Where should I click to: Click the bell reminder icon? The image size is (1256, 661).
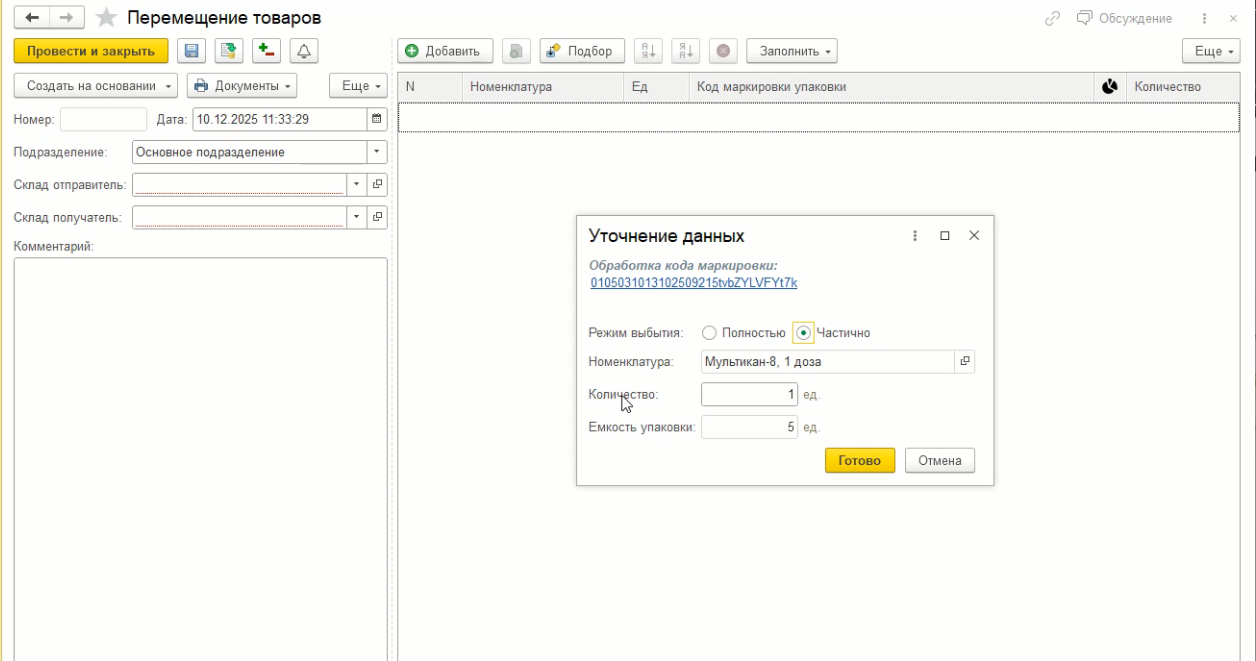pos(303,51)
